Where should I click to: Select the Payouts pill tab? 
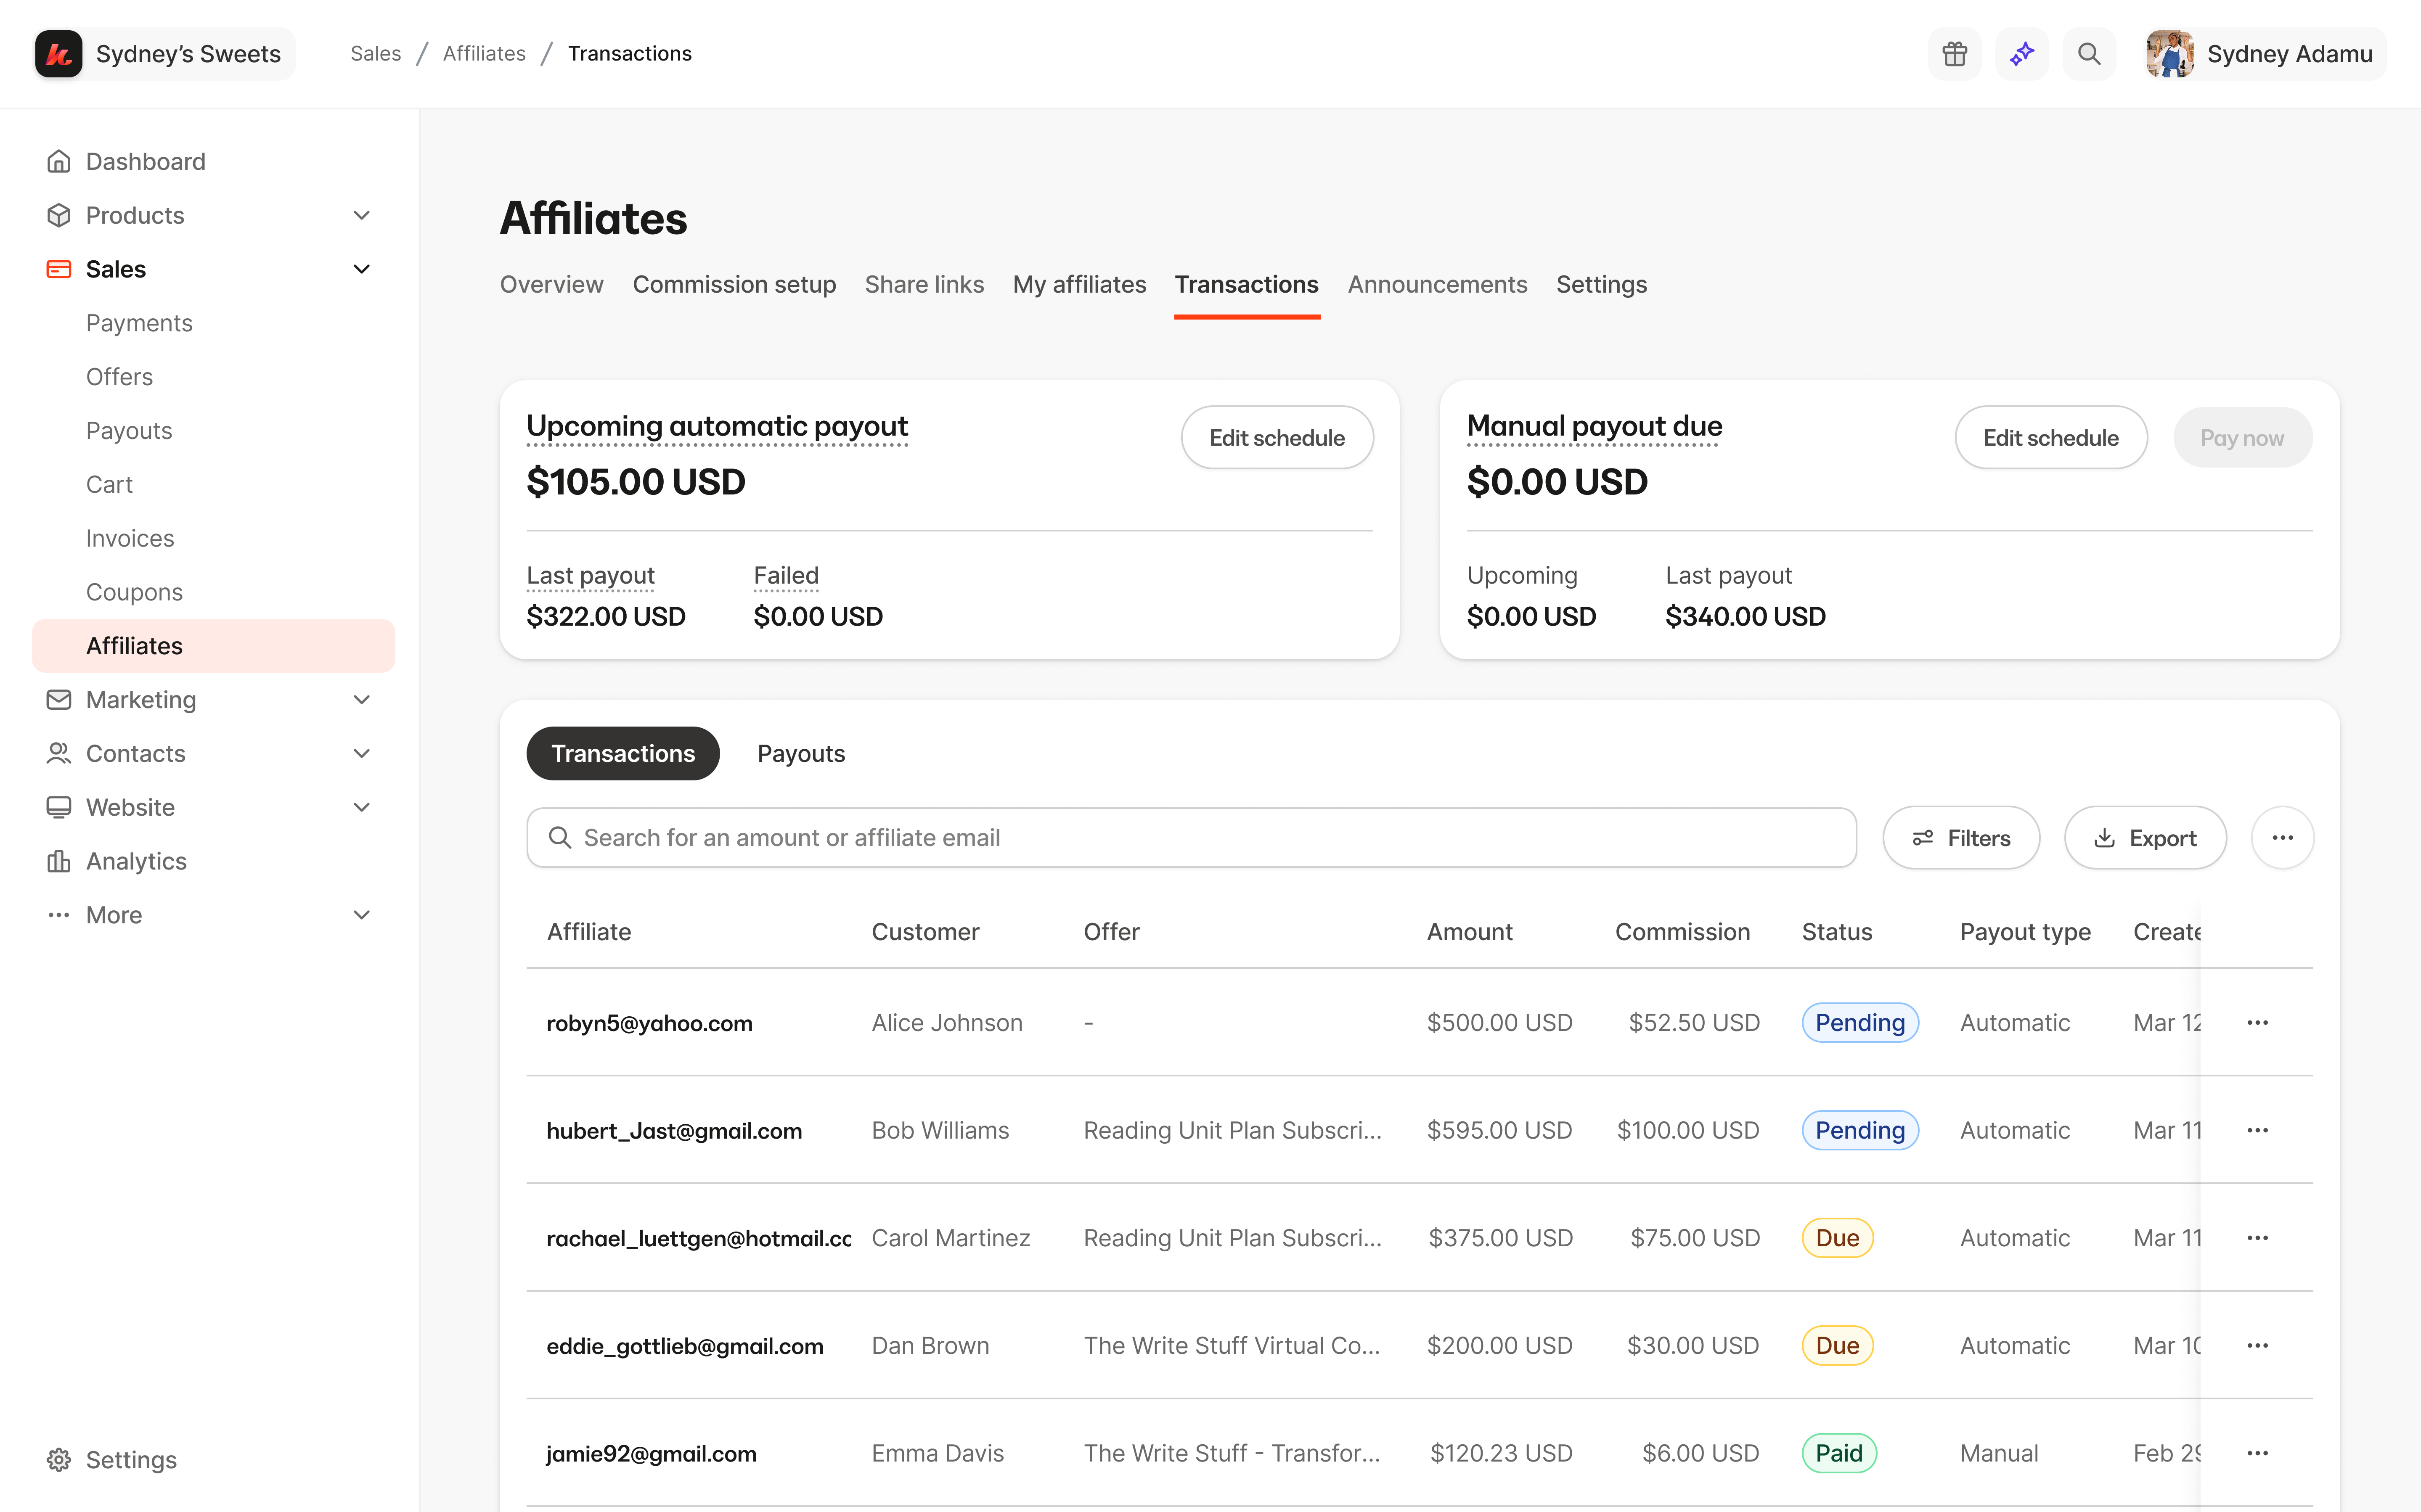coord(801,754)
